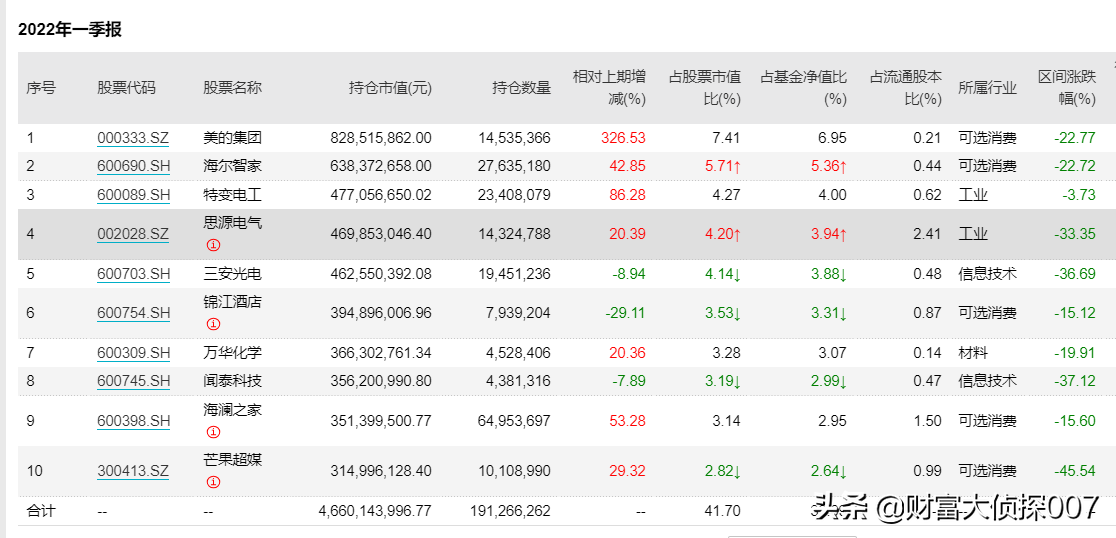Click the 相对上期增减(%) column header

tap(609, 88)
